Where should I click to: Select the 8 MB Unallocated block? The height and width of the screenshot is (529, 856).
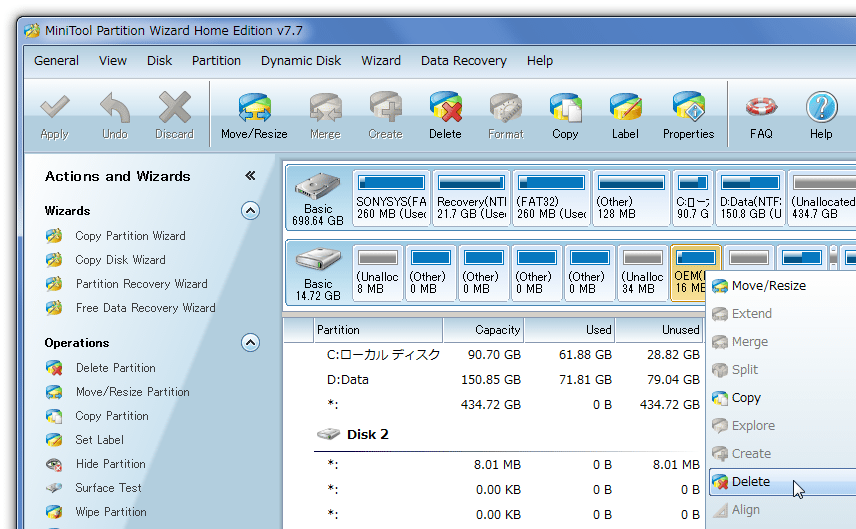coord(377,273)
